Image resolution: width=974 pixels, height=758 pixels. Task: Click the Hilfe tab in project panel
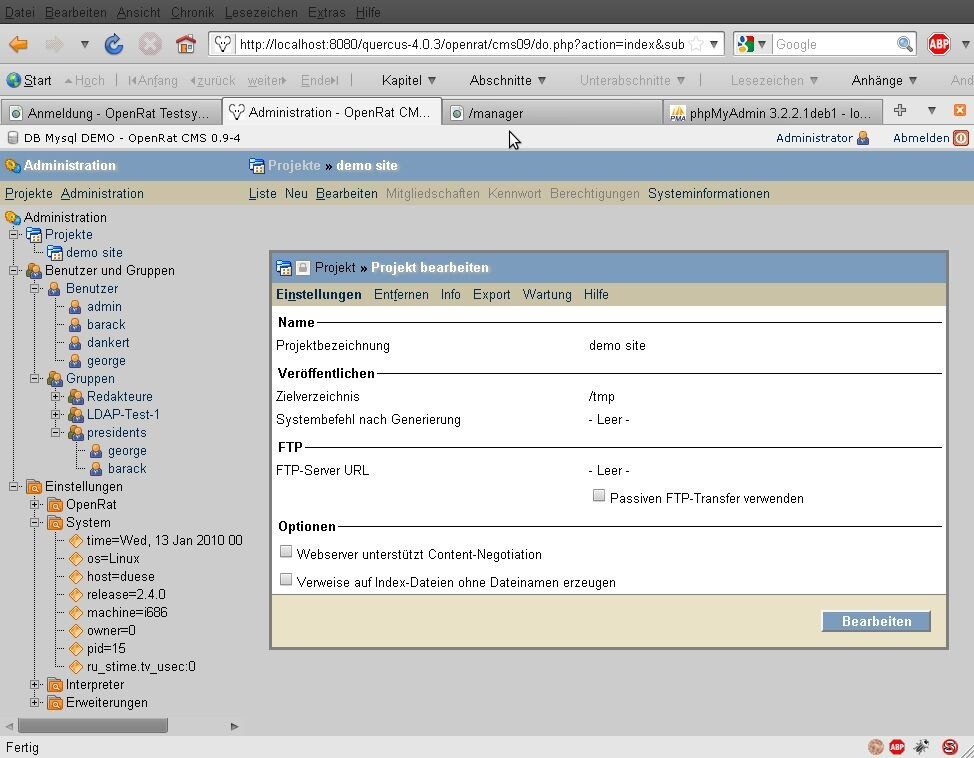596,295
